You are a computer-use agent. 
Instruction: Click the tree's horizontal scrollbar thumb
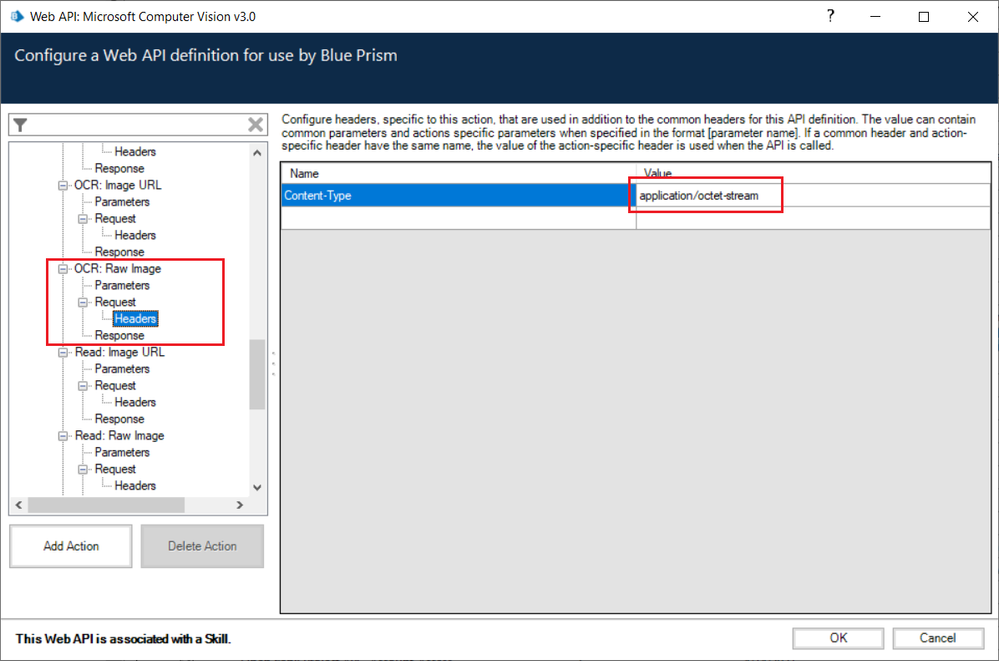coord(106,505)
